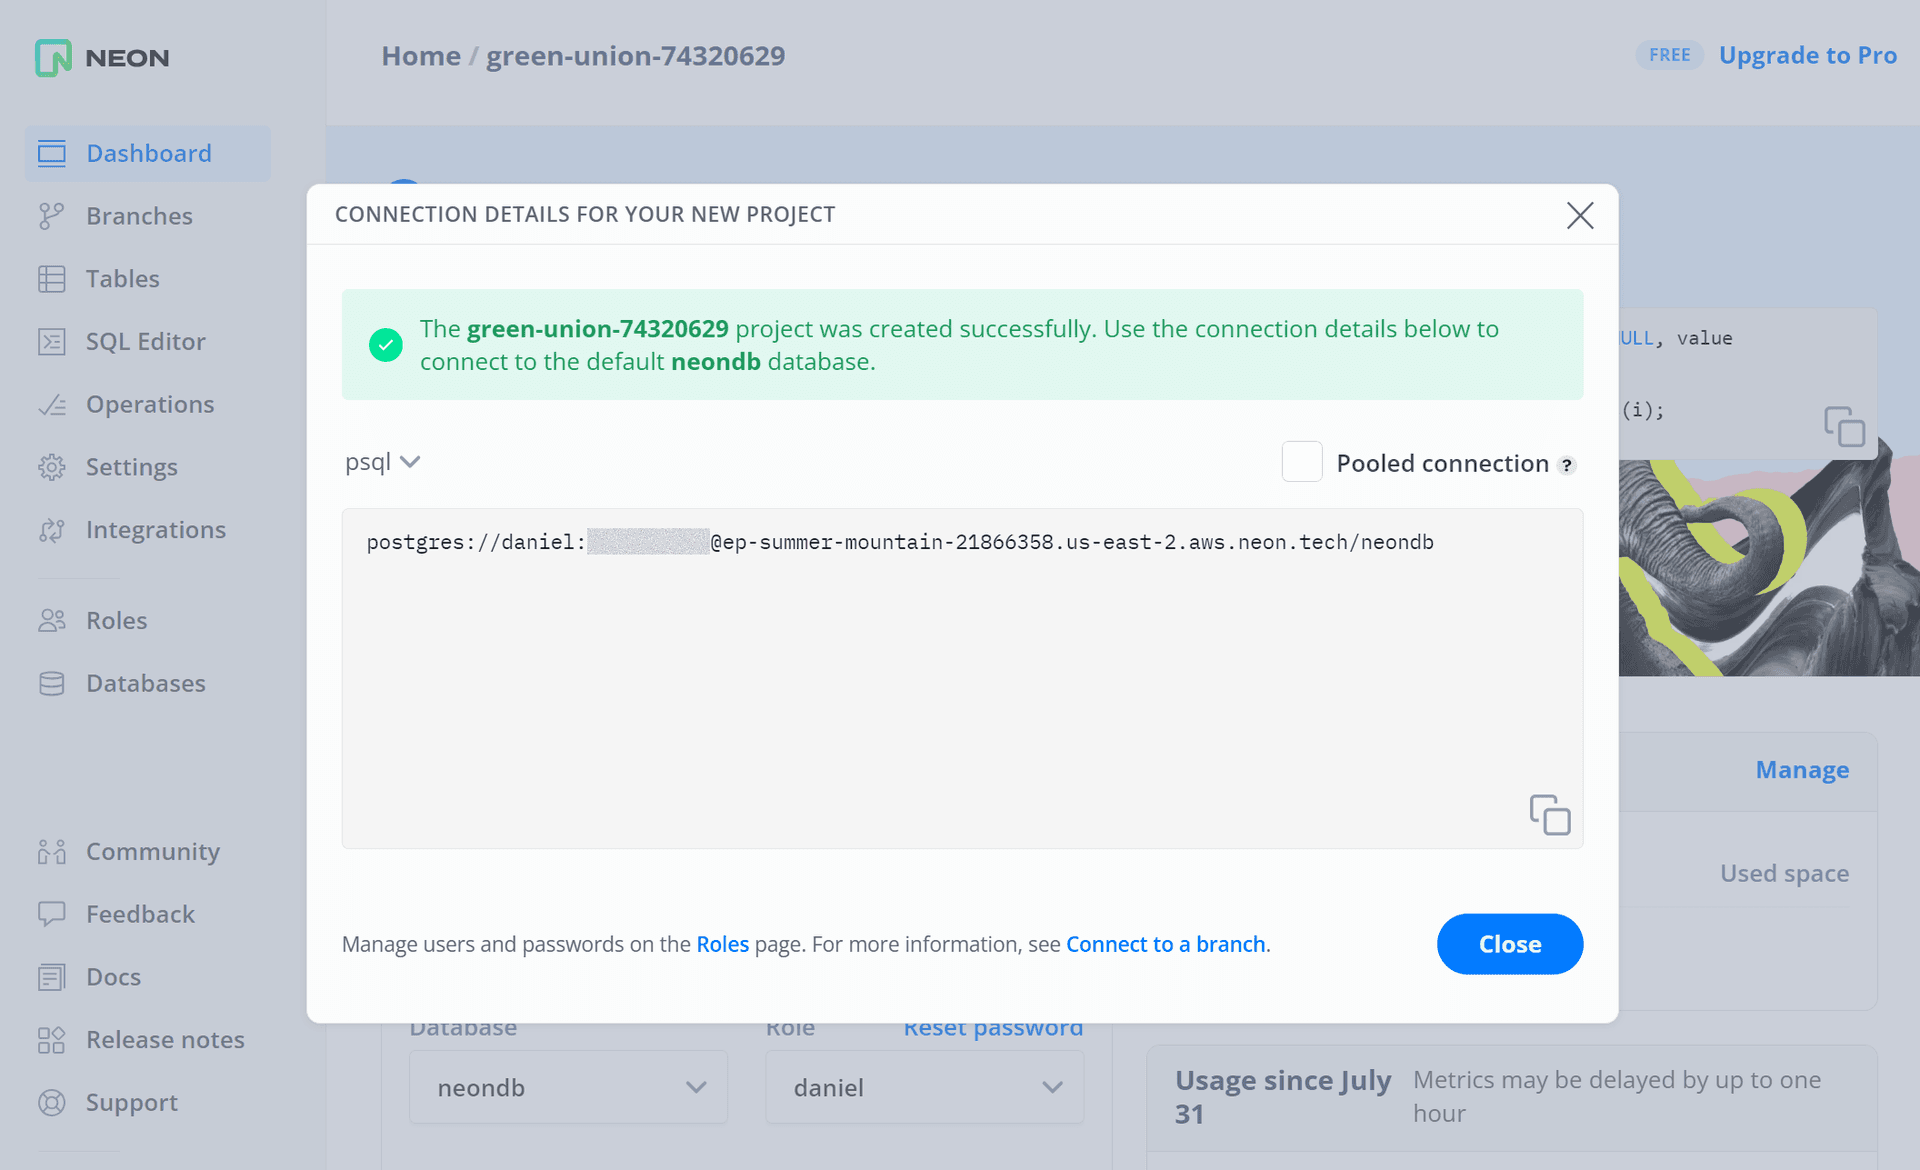
Task: Open the Feedback sidebar link
Action: pos(140,914)
